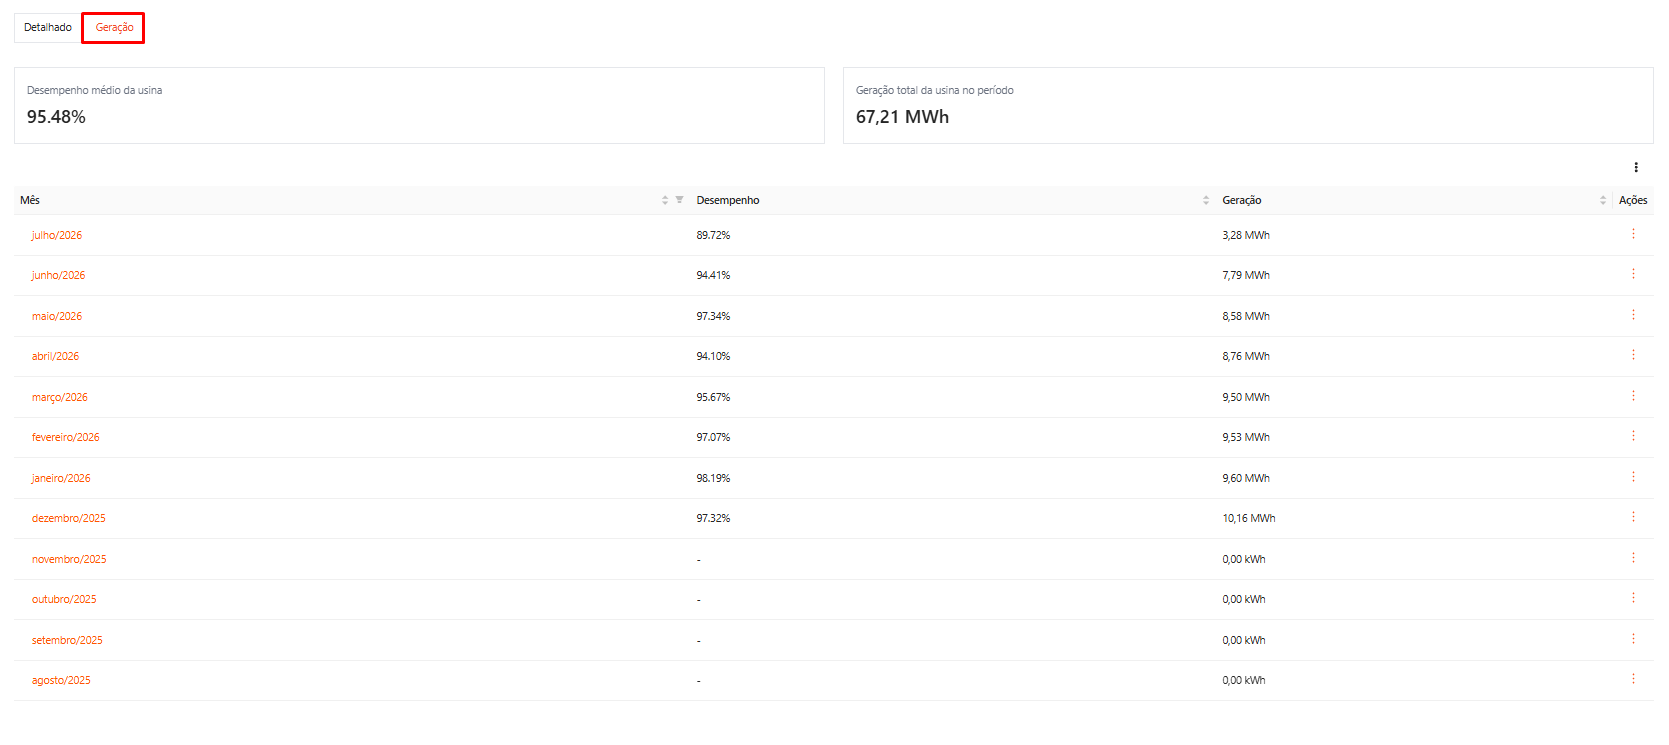The height and width of the screenshot is (745, 1669).
Task: Click the Desempenho médio da usina card
Action: pyautogui.click(x=419, y=105)
